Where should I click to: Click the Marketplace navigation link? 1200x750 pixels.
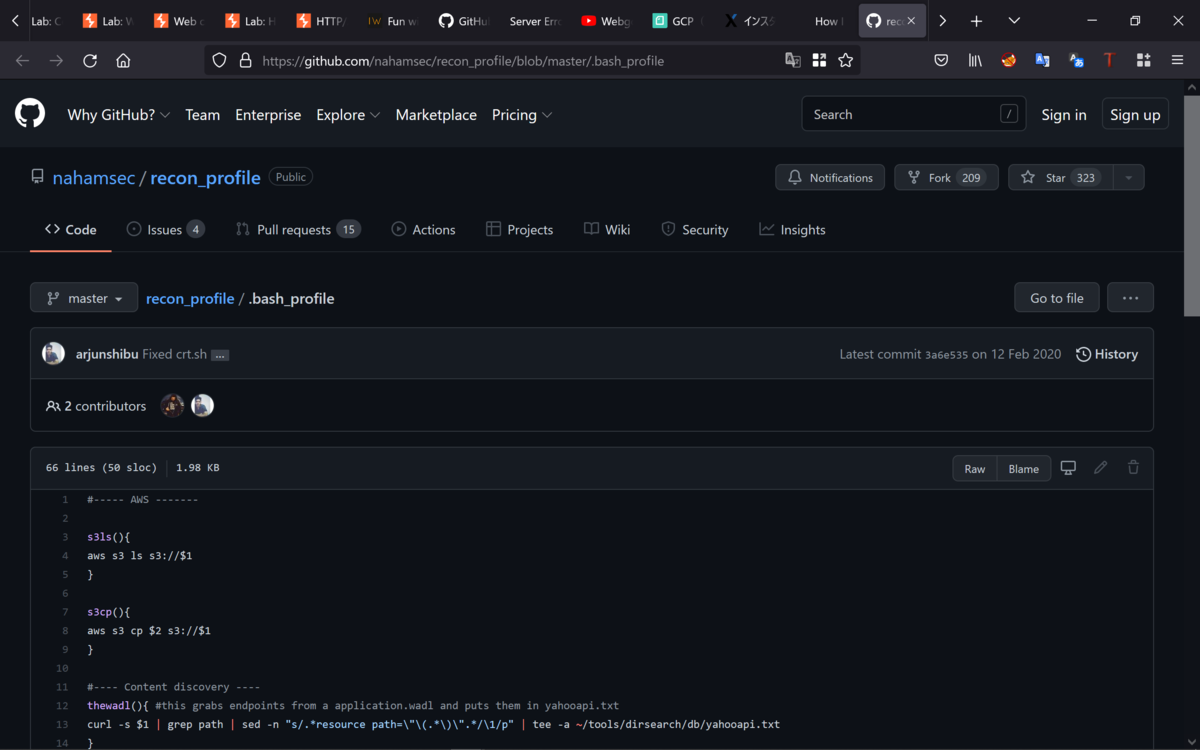point(436,115)
